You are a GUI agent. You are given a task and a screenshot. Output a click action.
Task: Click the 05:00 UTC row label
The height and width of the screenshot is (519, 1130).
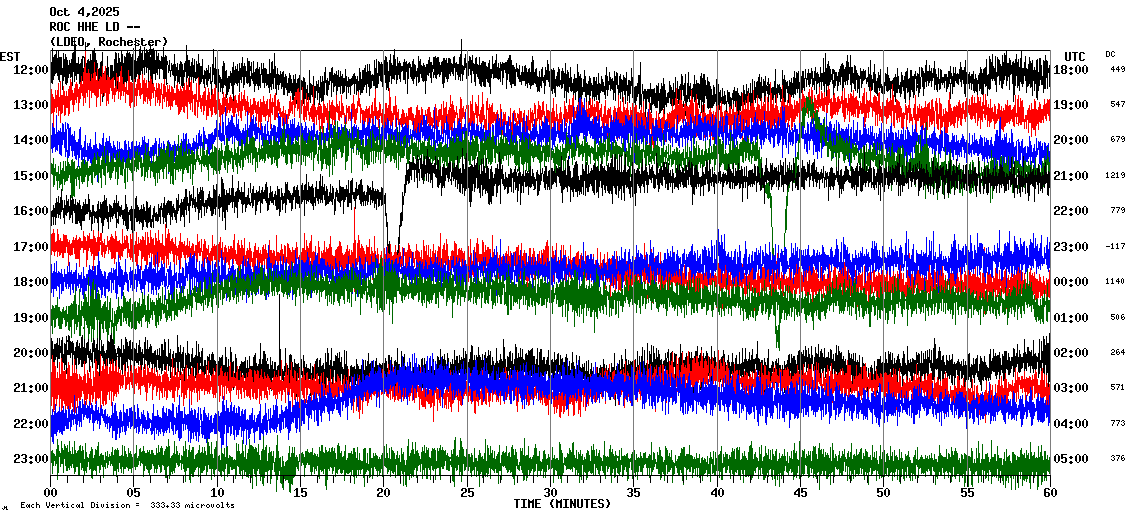point(1070,459)
